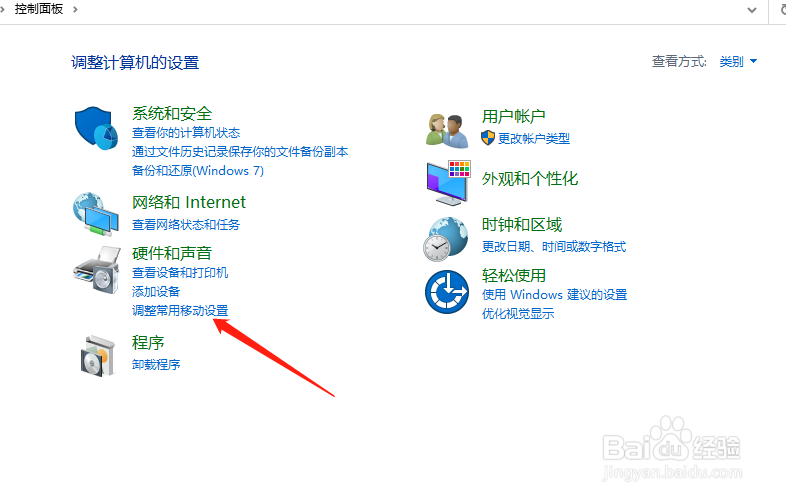Open 查看网络状态和任务 link
This screenshot has height=500, width=786.
(x=186, y=224)
